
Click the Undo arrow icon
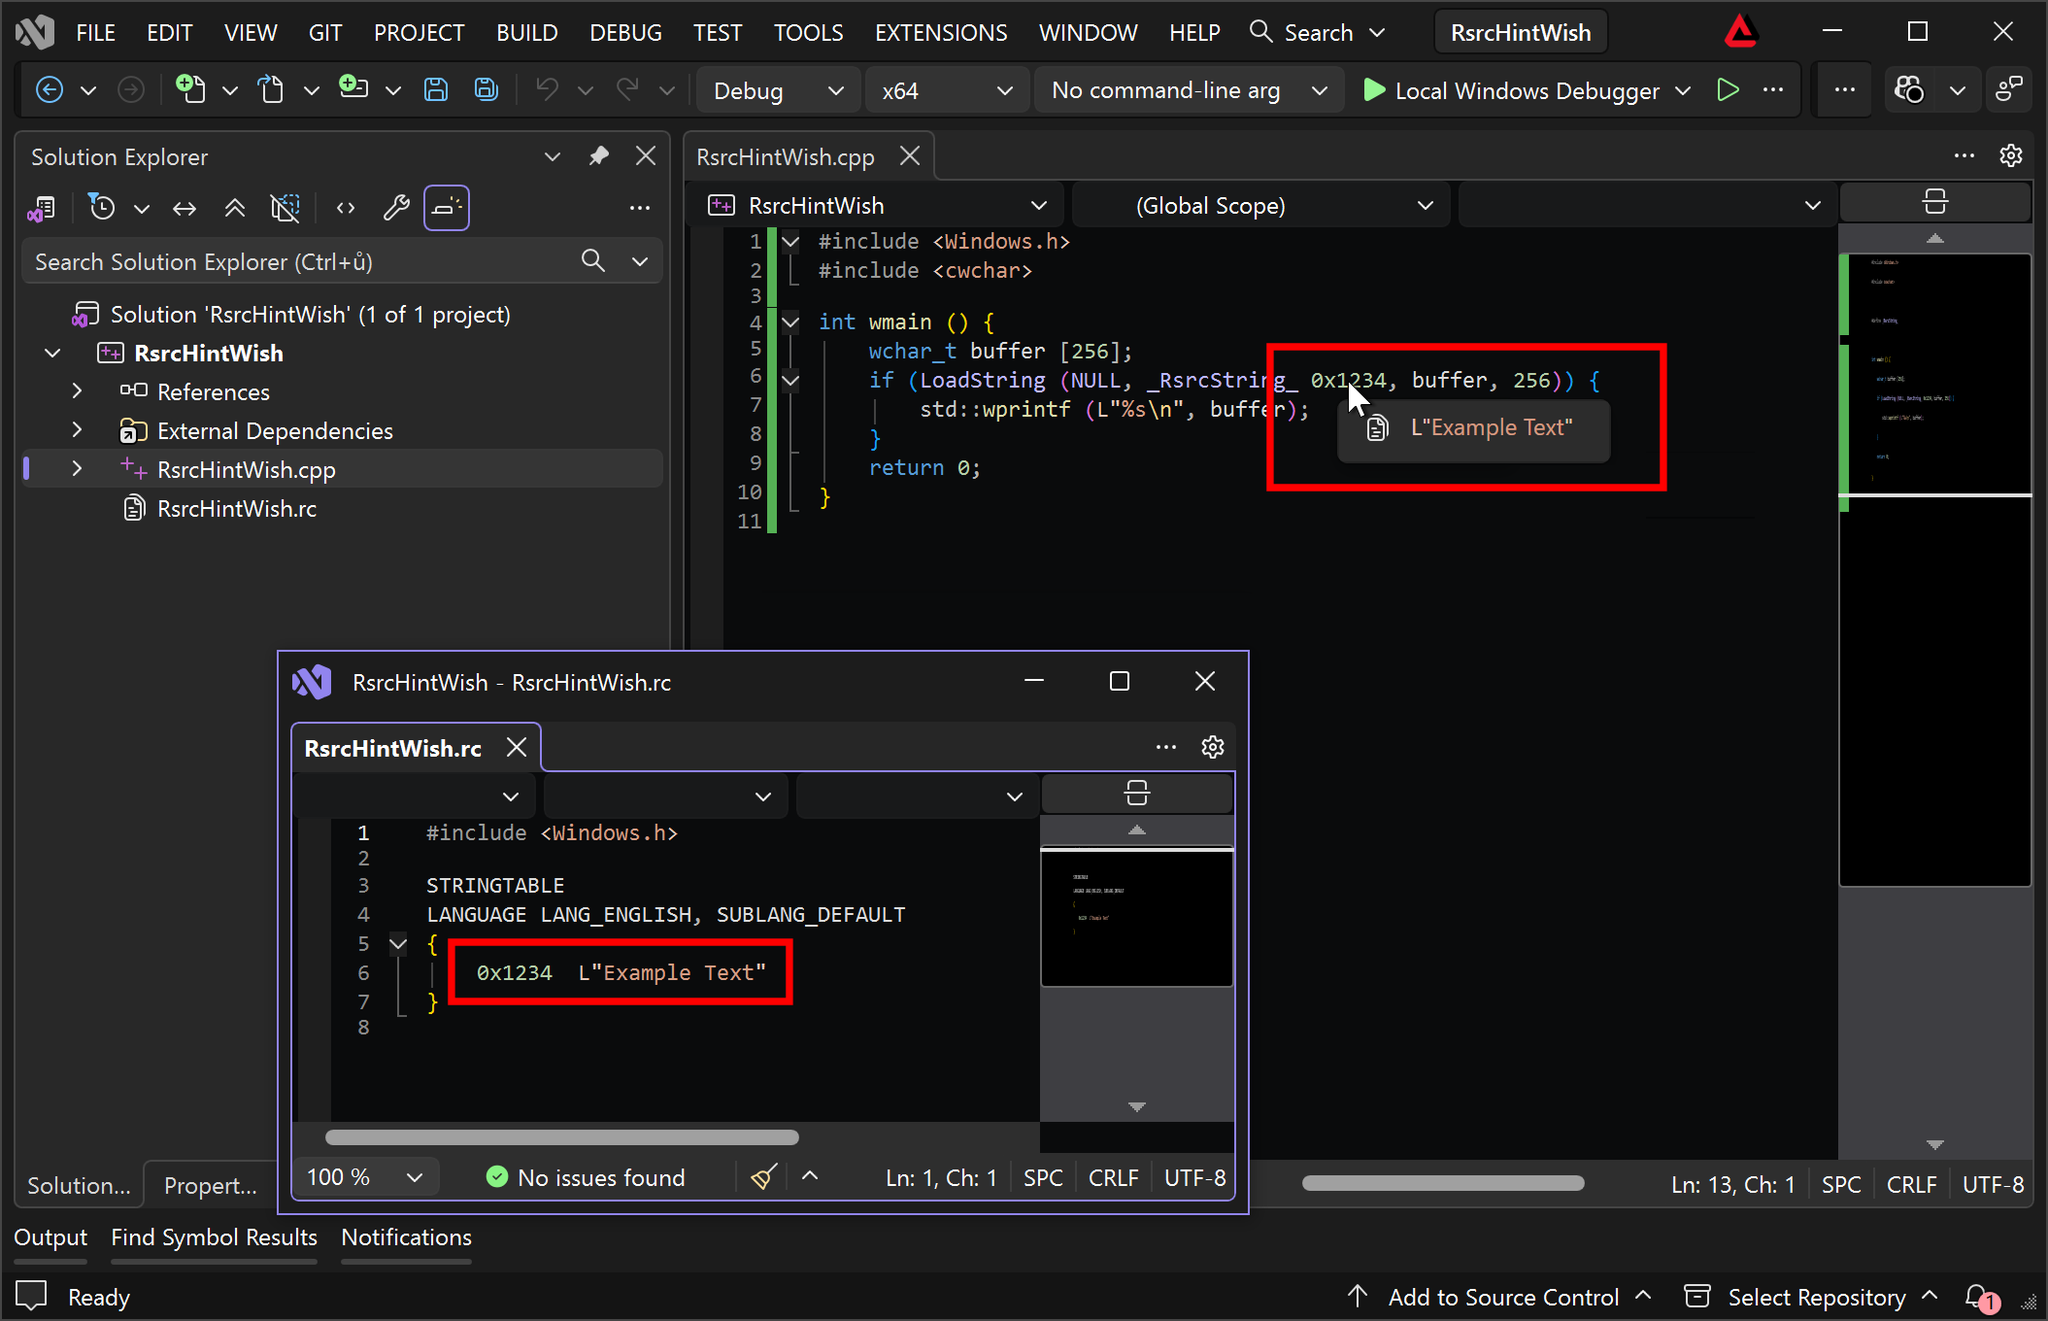[x=547, y=90]
